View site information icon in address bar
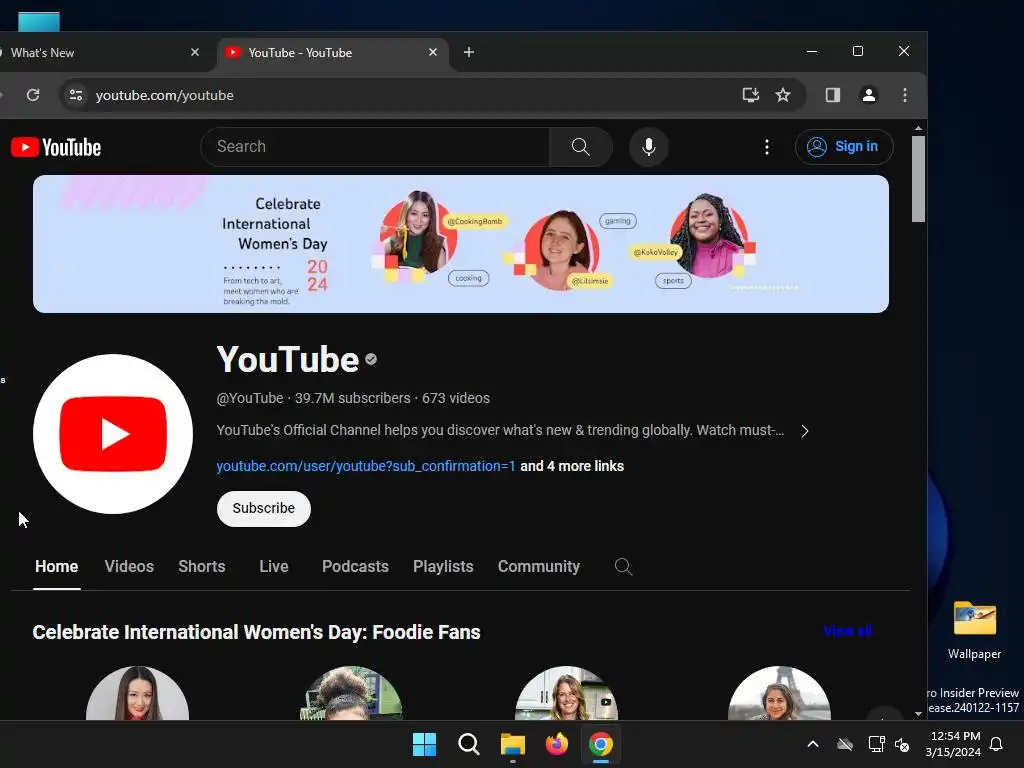The height and width of the screenshot is (768, 1024). pyautogui.click(x=76, y=95)
